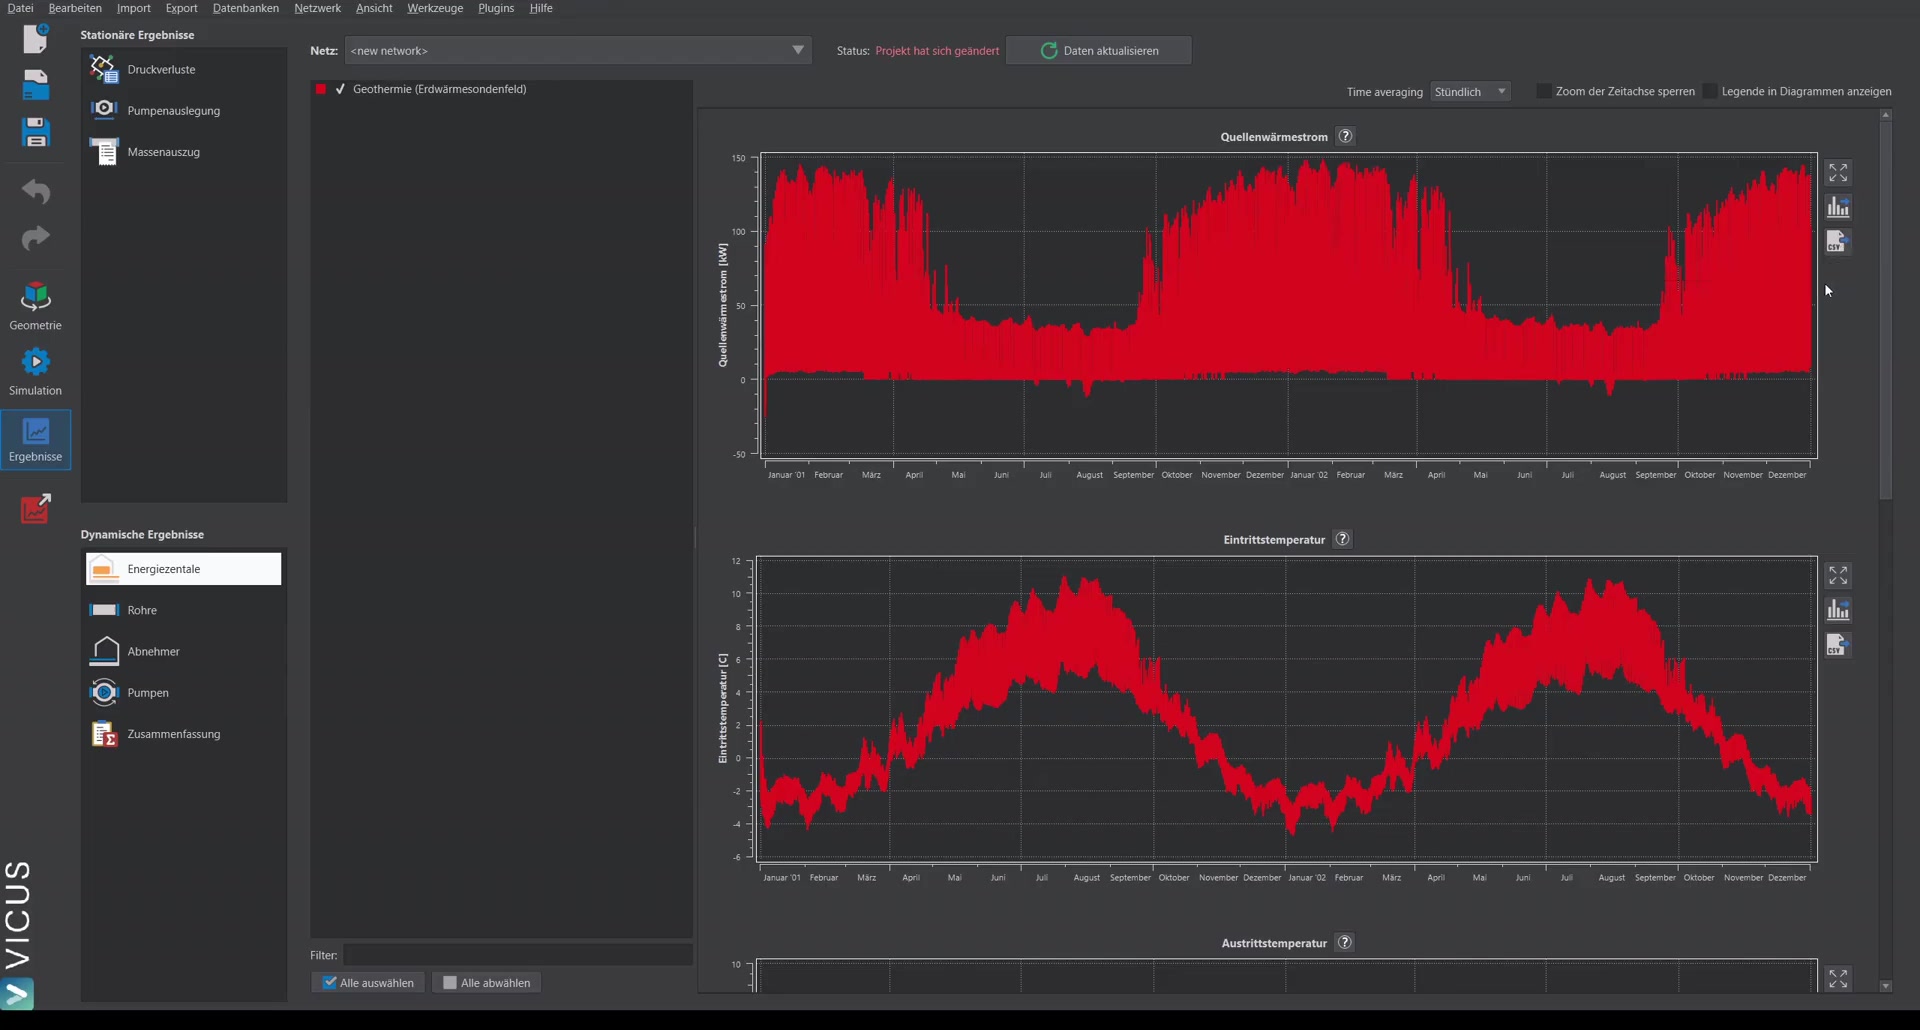Click the scroll up arrow of charts
The image size is (1920, 1030).
[1886, 115]
